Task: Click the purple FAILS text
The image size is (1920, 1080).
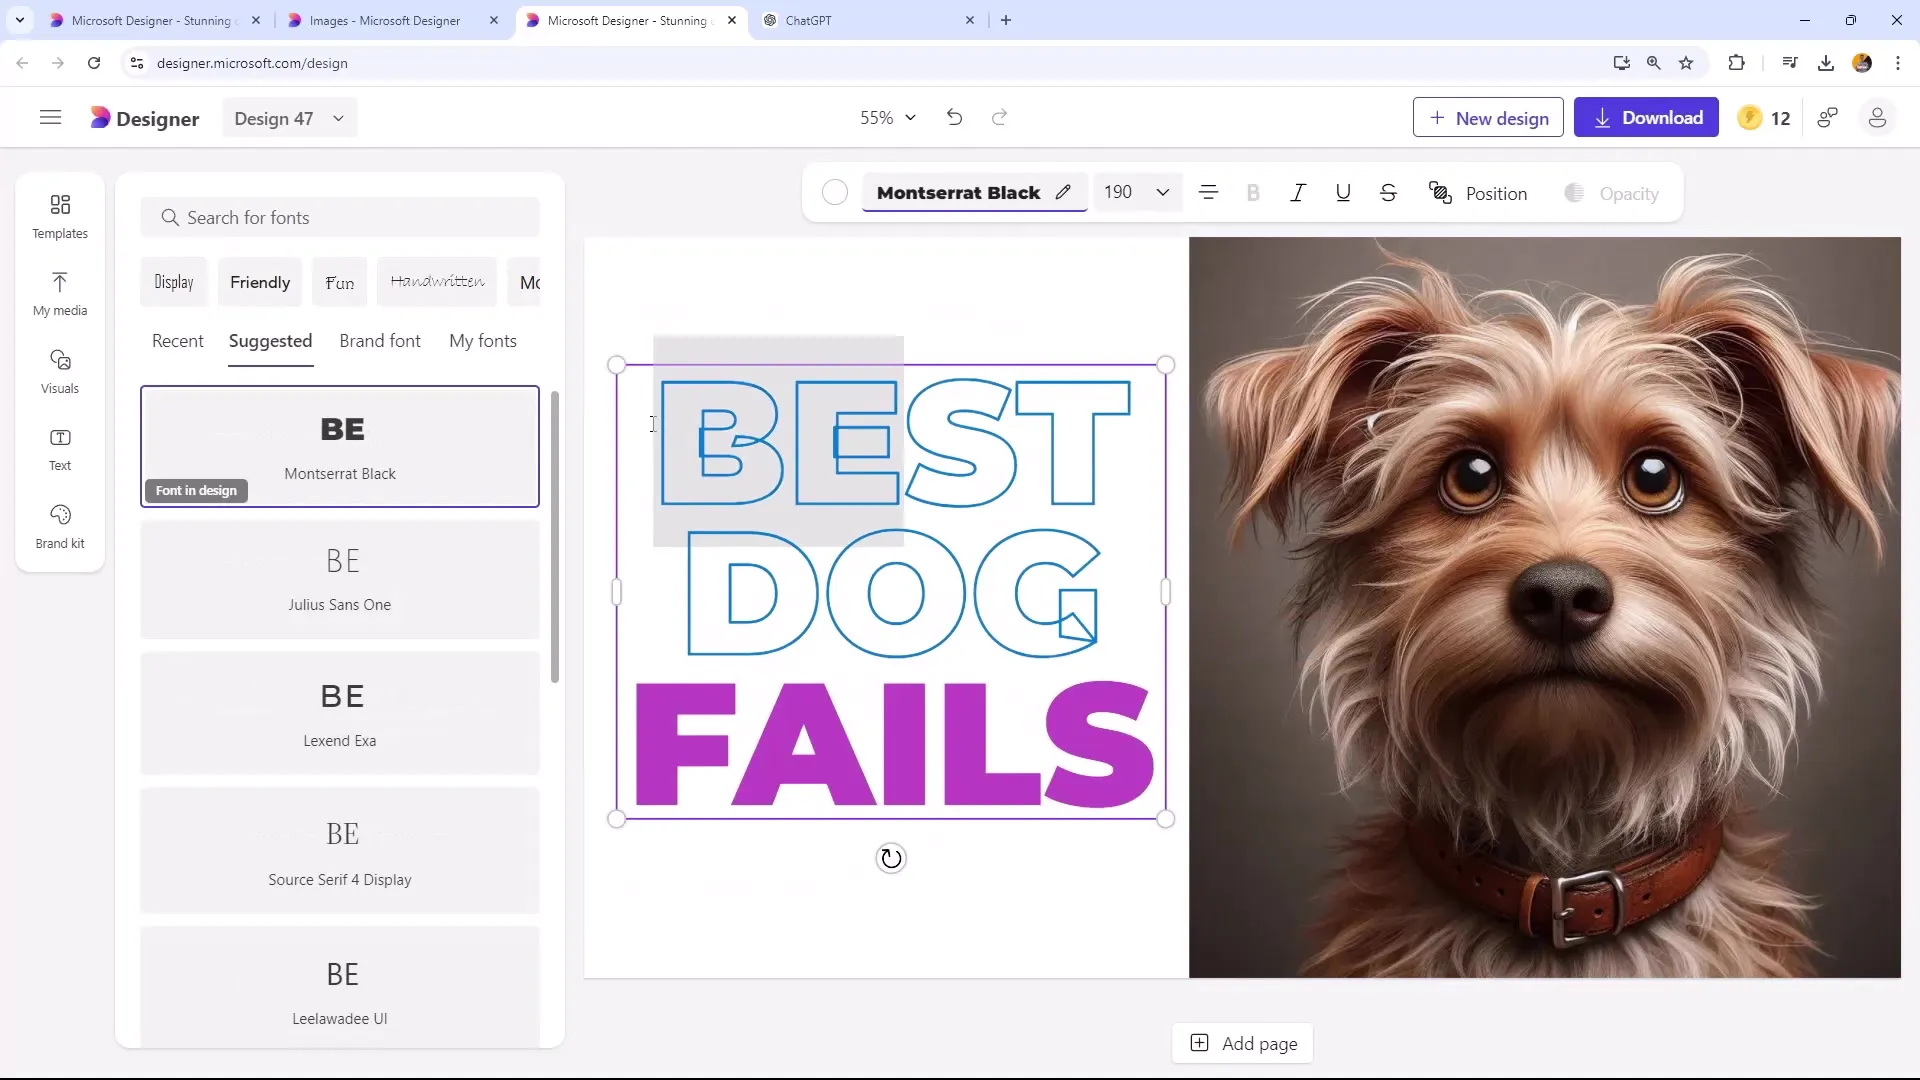Action: (x=893, y=744)
